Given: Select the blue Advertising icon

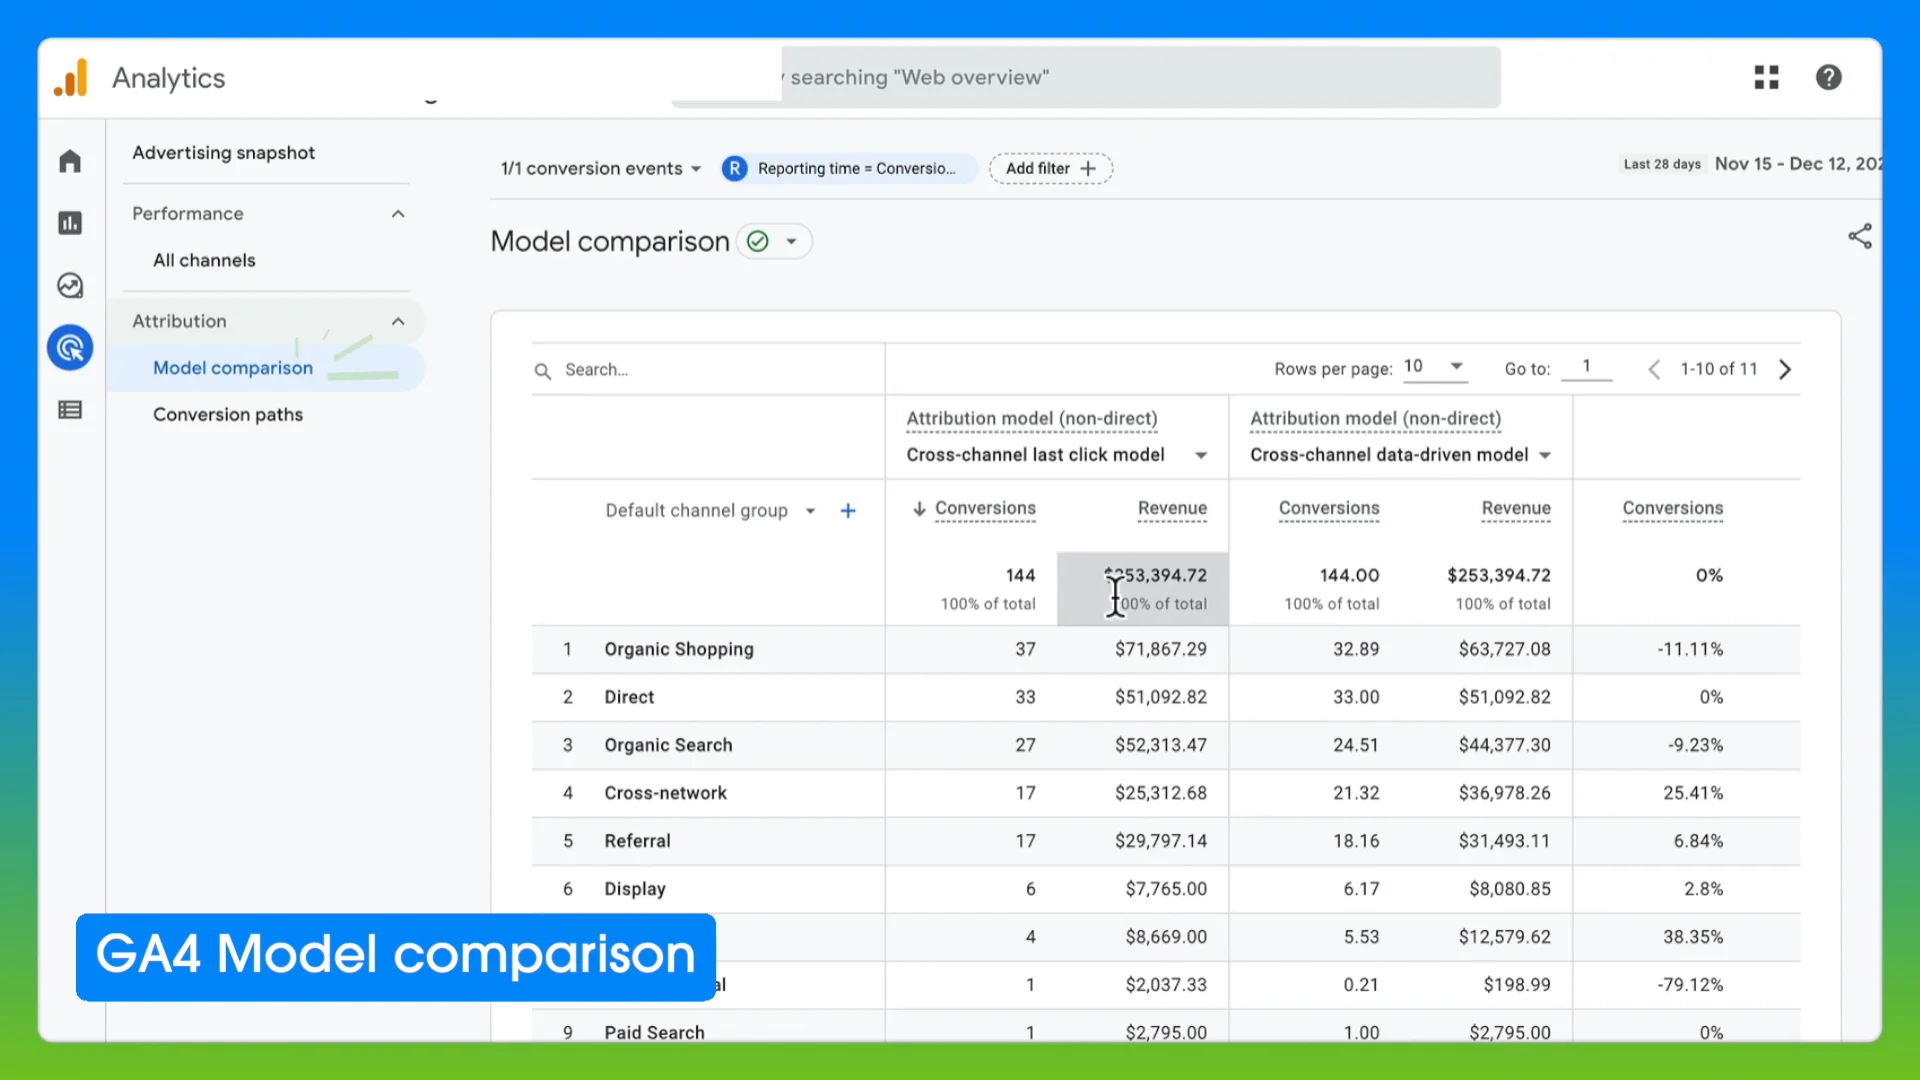Looking at the screenshot, I should coord(70,347).
